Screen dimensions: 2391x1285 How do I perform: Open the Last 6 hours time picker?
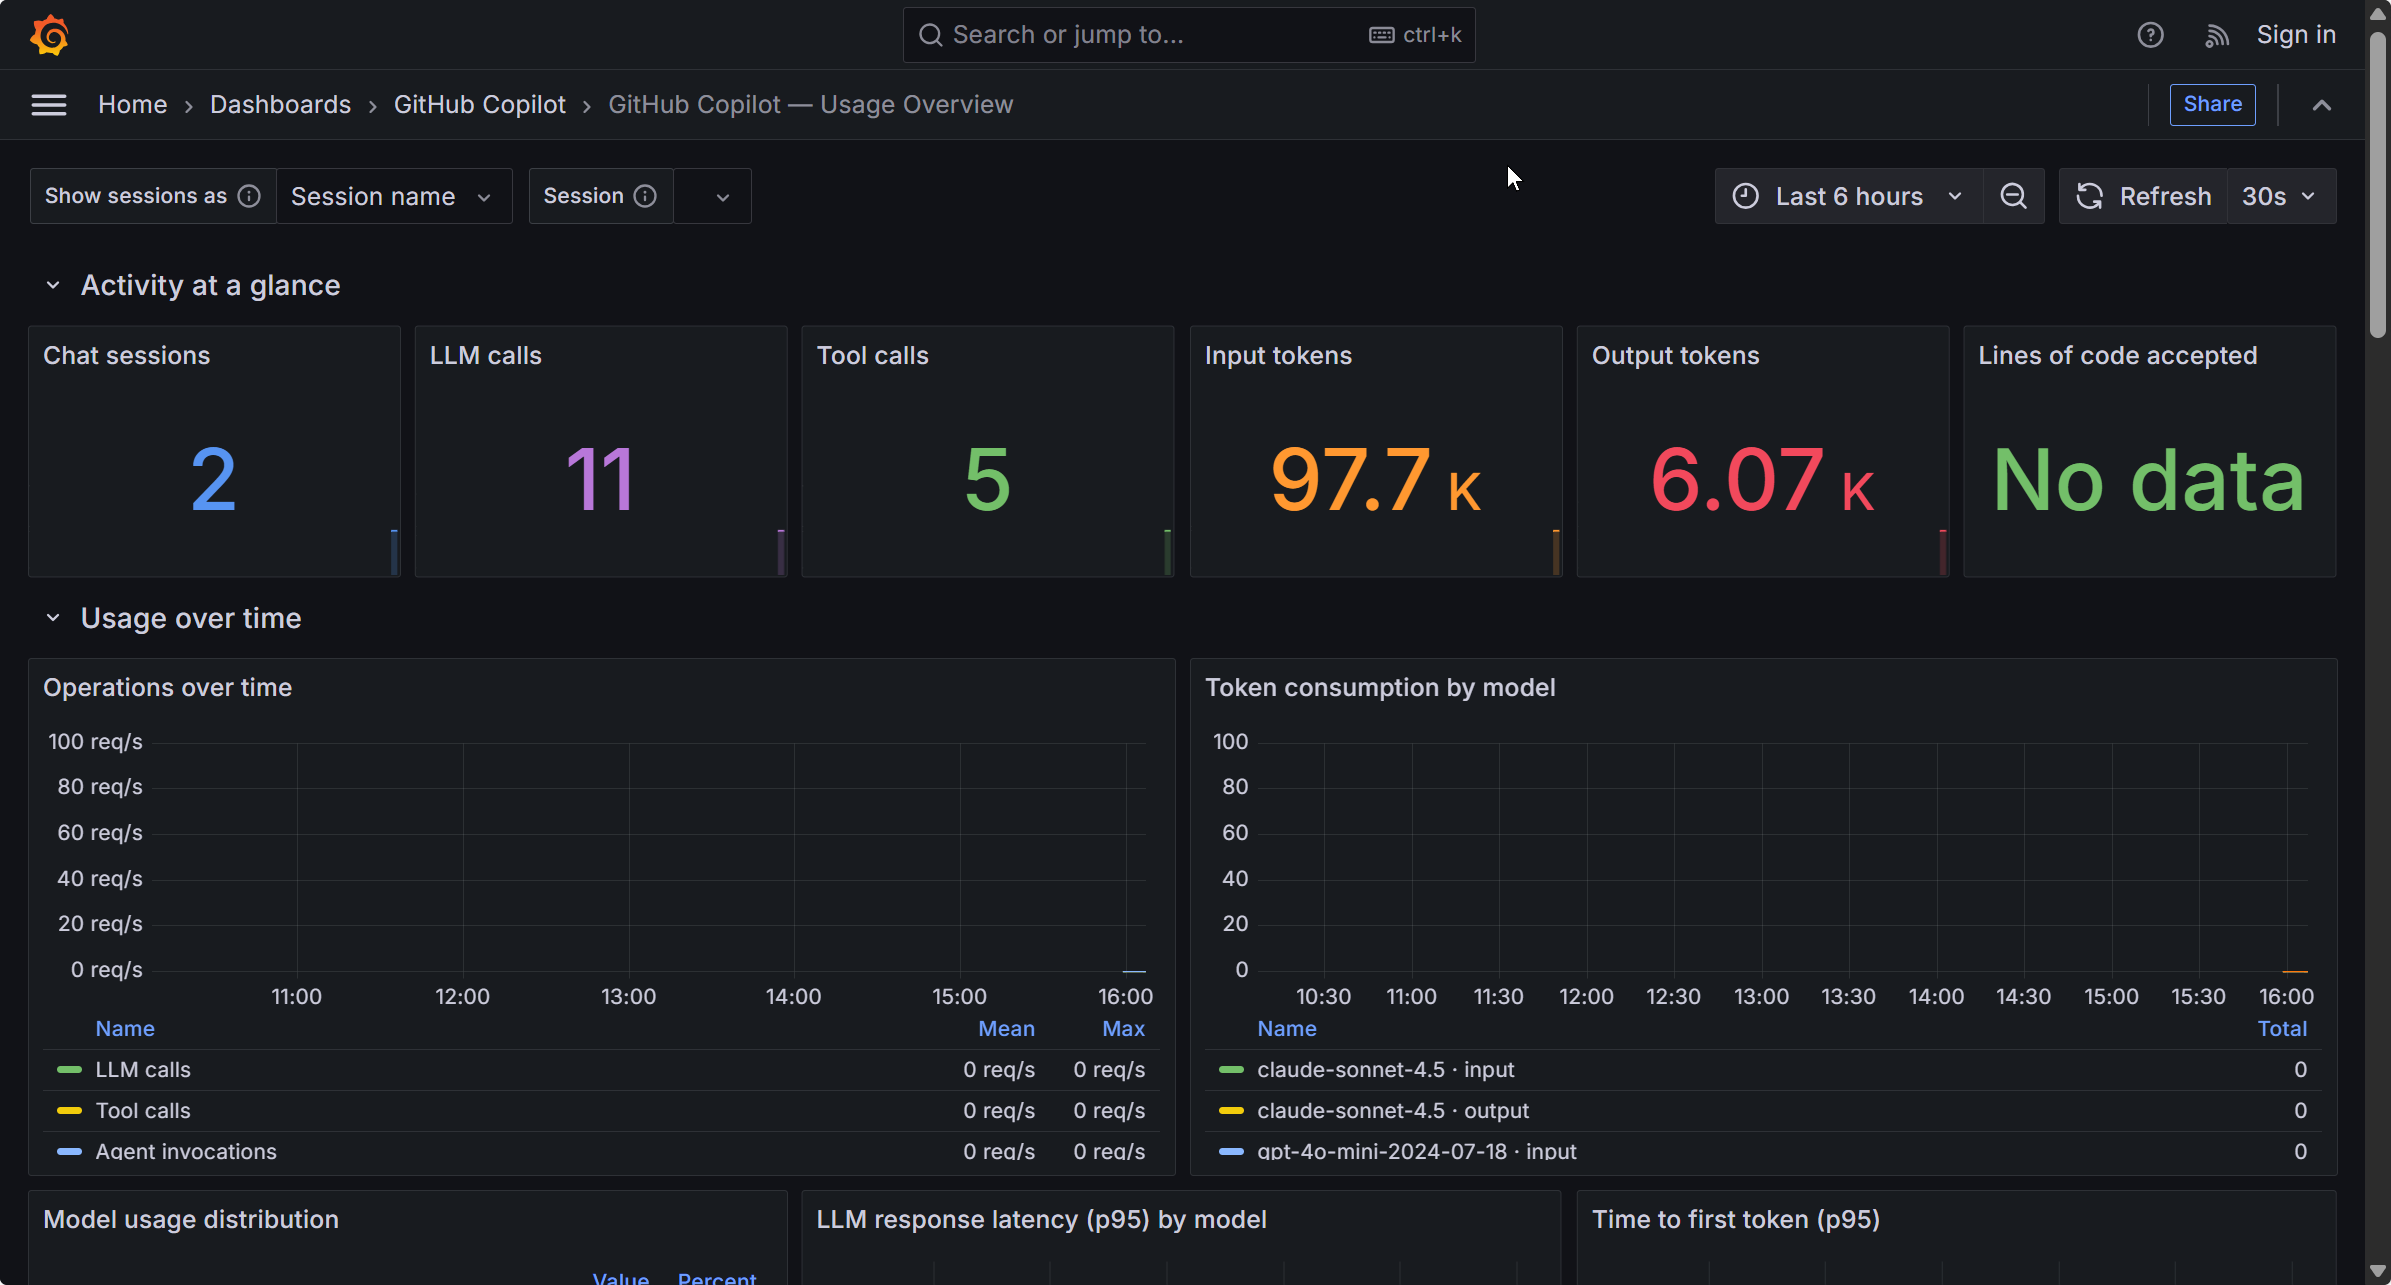[1848, 196]
